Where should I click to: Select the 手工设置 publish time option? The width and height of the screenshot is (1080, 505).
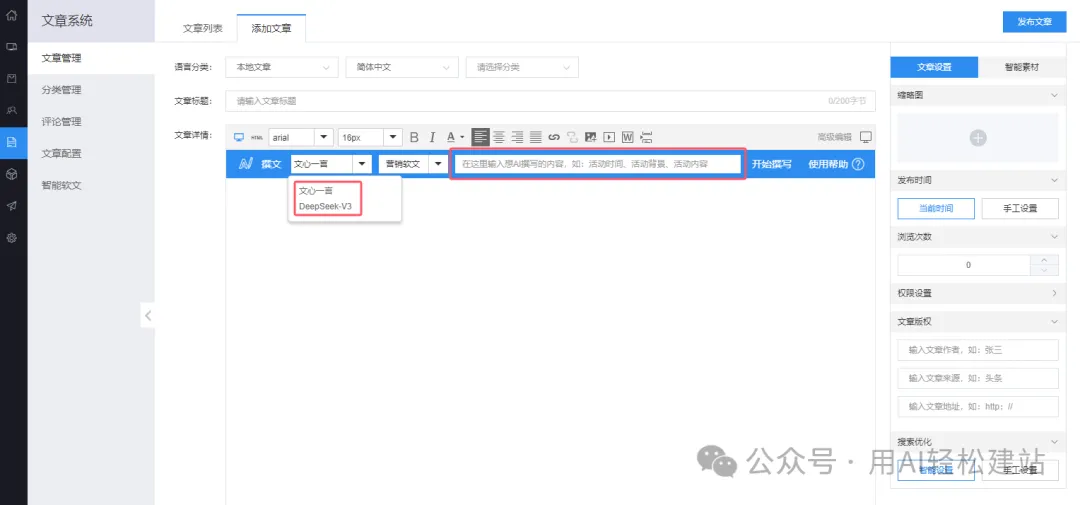(1020, 208)
